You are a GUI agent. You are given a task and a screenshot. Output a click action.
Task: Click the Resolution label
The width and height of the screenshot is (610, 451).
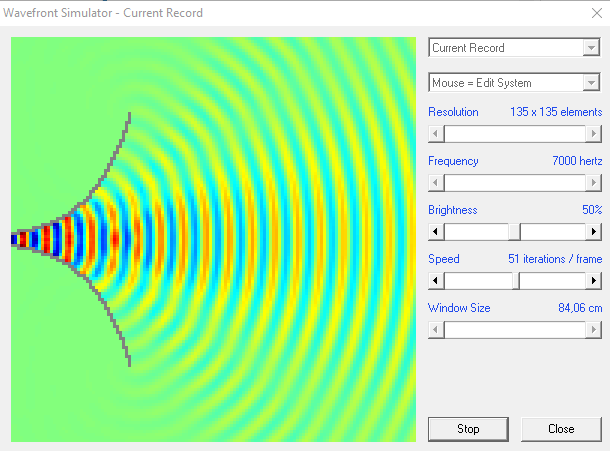point(453,112)
